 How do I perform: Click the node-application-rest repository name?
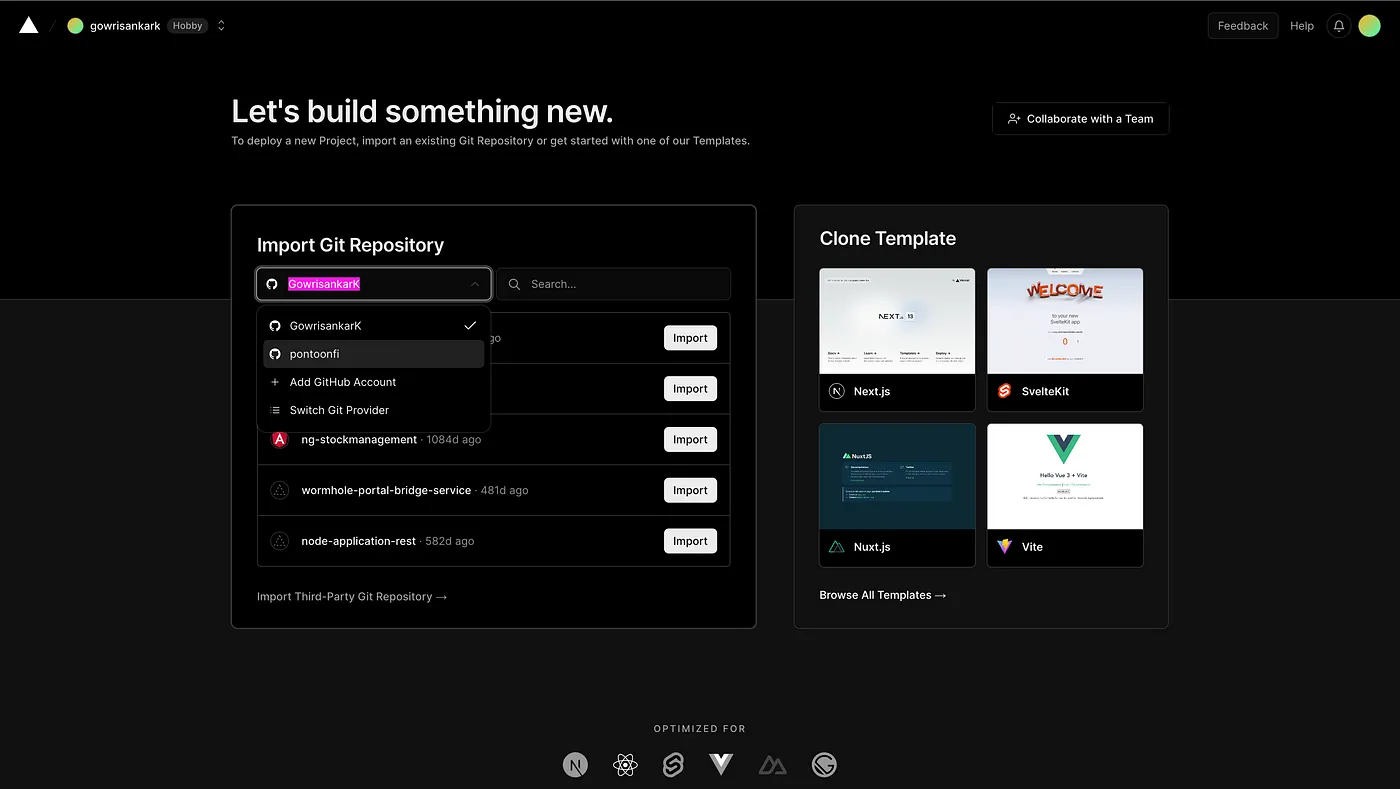[358, 541]
